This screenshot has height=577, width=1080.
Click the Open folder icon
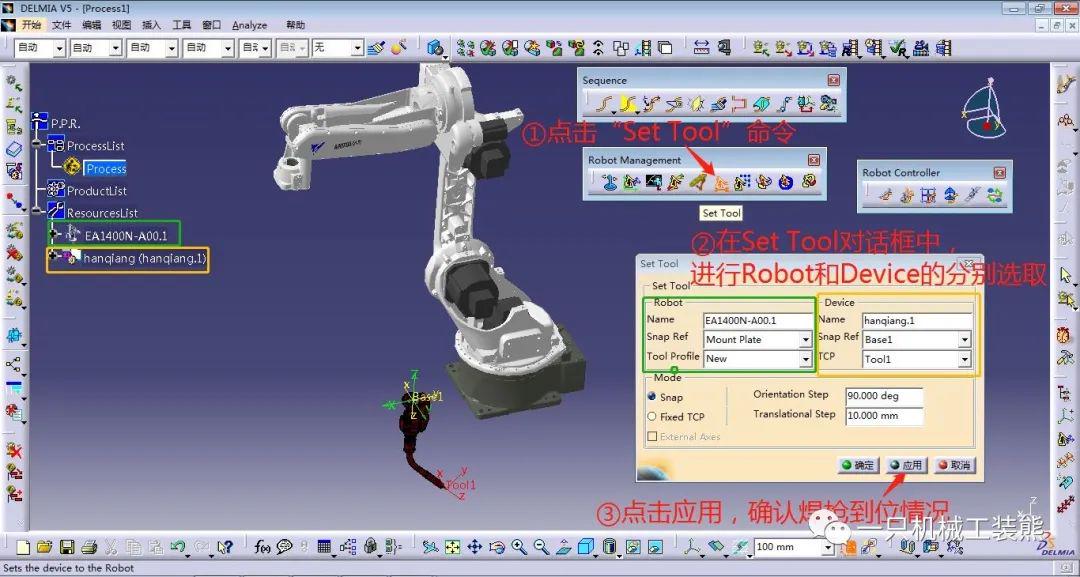point(45,547)
